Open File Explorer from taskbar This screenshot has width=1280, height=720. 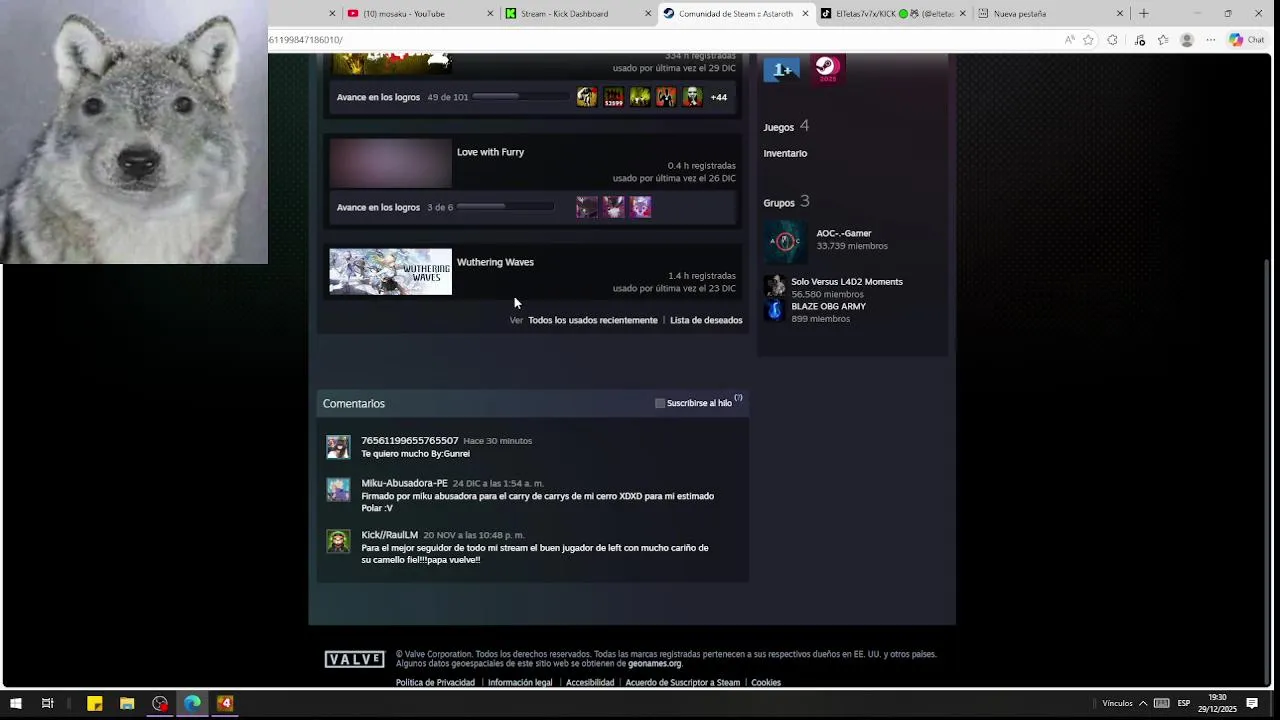127,703
